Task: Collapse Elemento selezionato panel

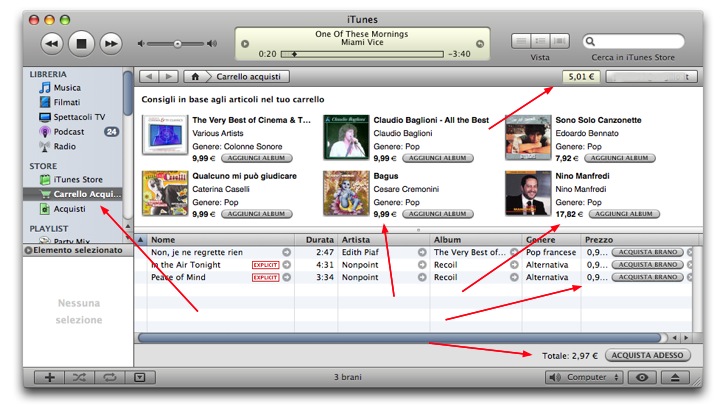Action: click(28, 250)
